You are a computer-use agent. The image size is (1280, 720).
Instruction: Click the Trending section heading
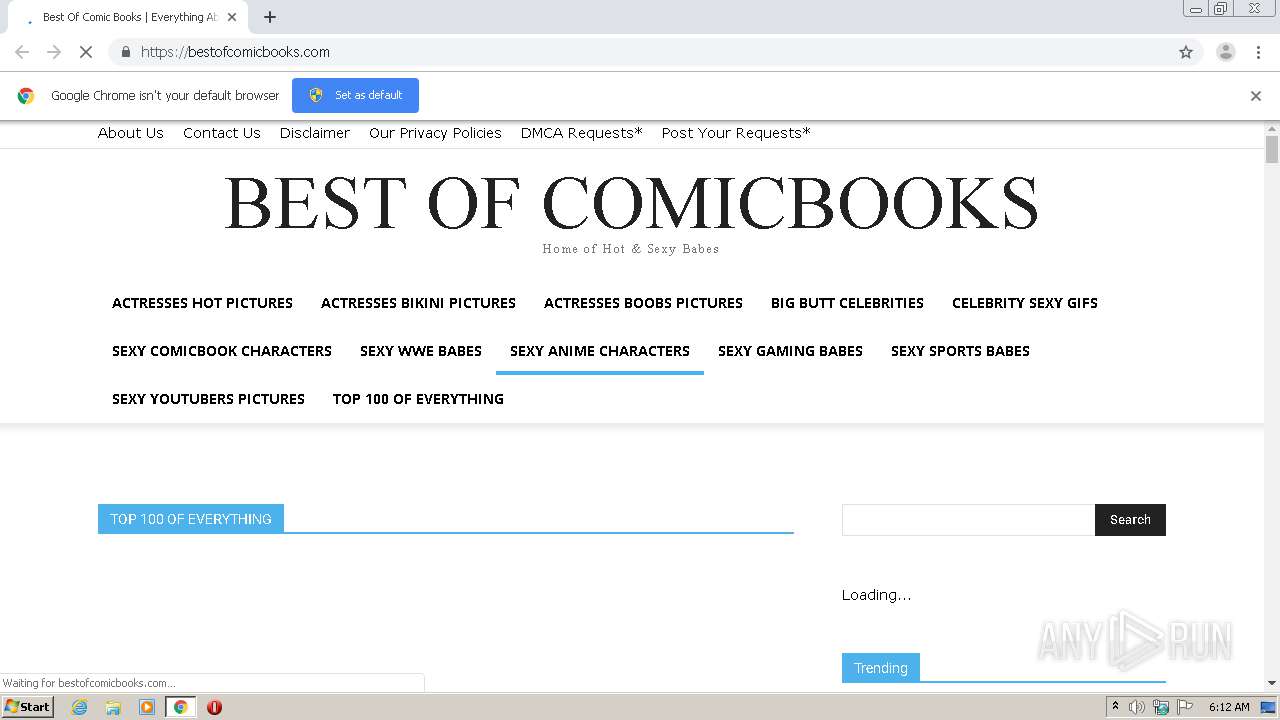coord(881,668)
